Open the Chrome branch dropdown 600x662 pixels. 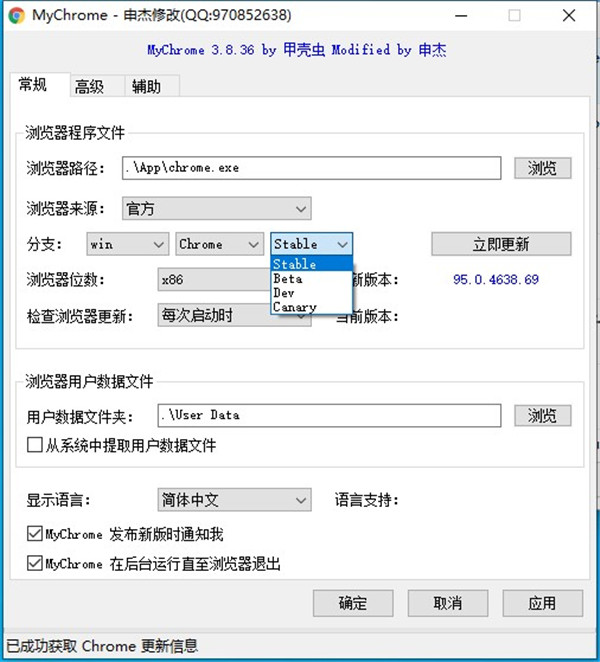(x=219, y=244)
